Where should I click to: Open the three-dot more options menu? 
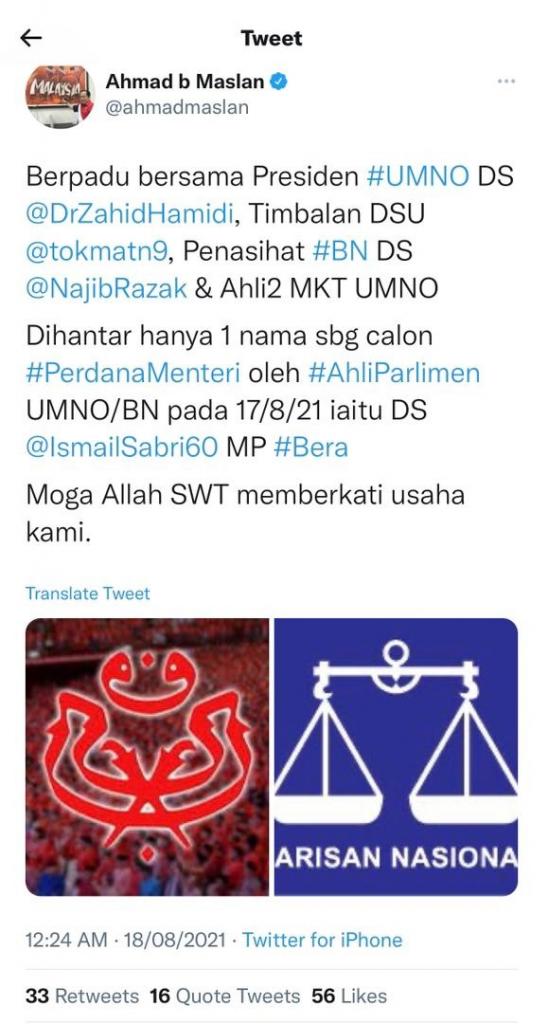point(506,82)
